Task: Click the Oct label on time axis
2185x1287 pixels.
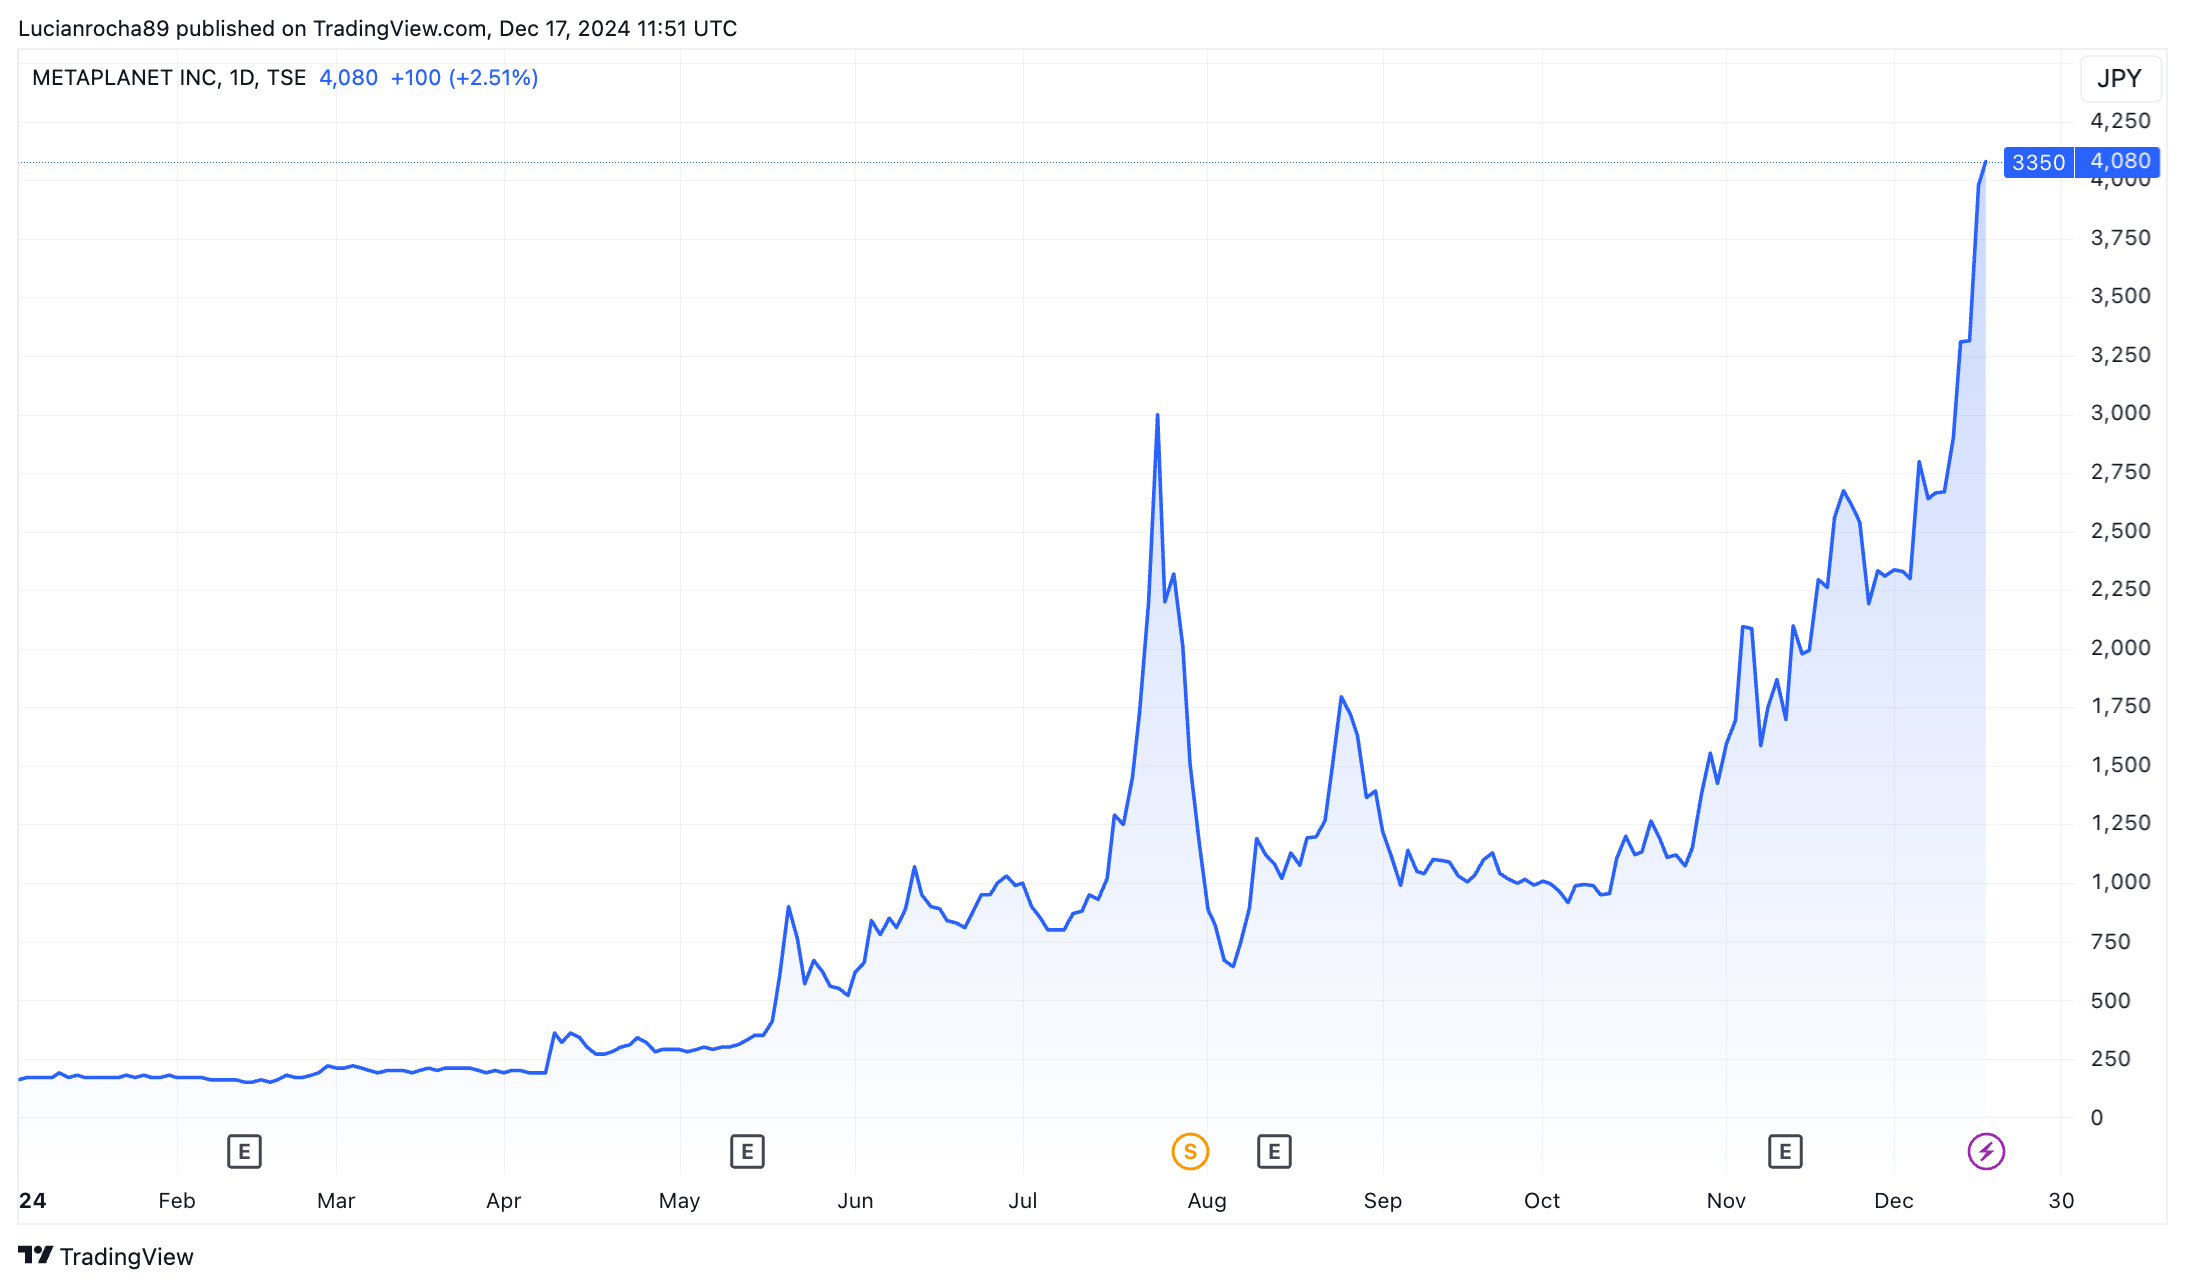Action: (1542, 1200)
